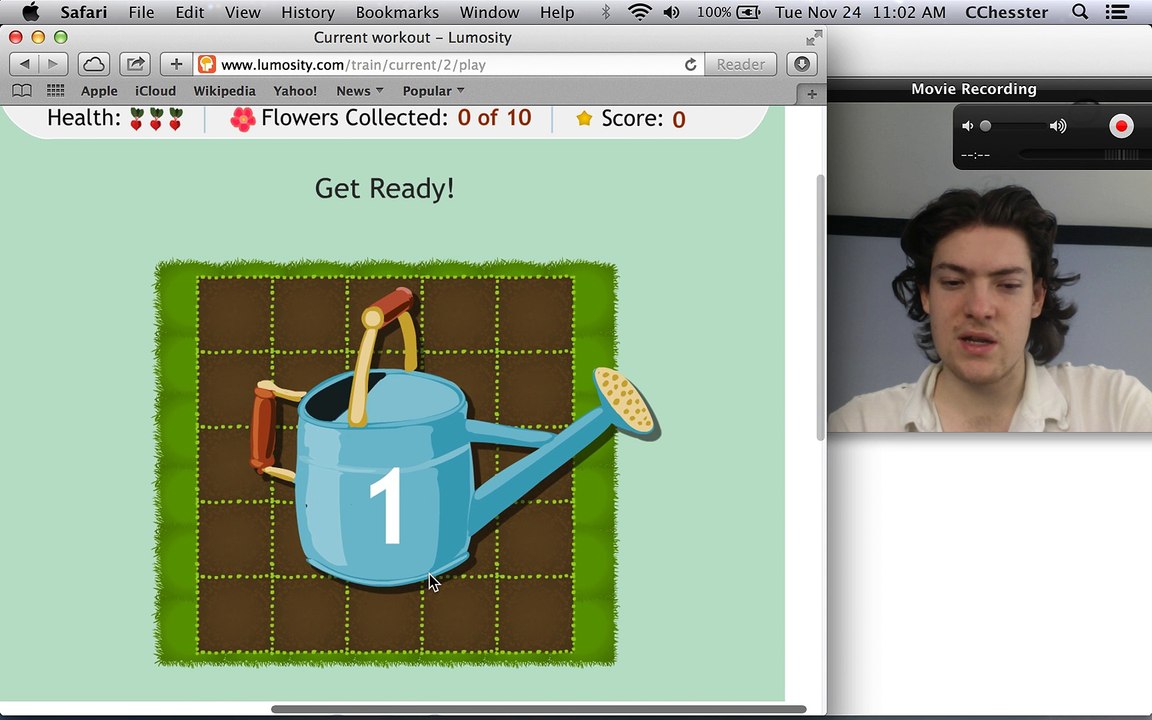Screen dimensions: 1152x720
Task: Go forward with Safari's forward arrow
Action: click(x=53, y=64)
